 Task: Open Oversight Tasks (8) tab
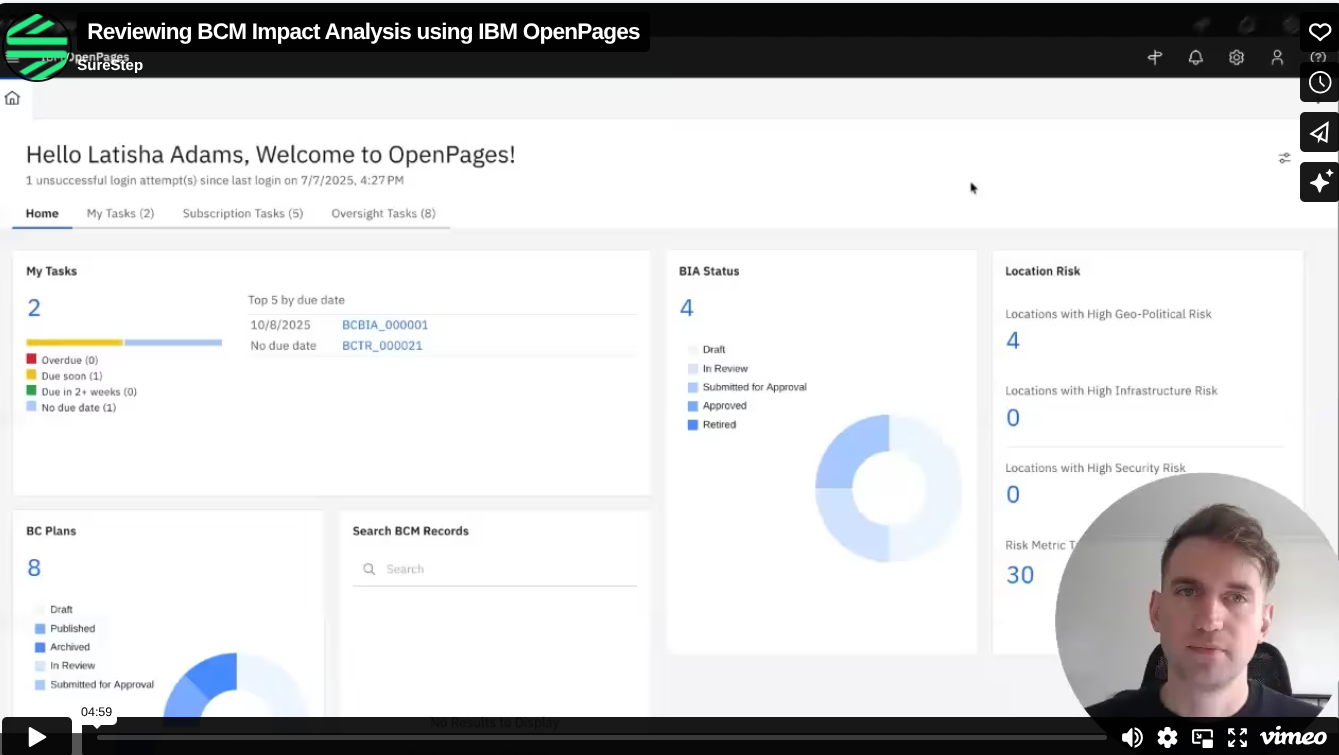tap(383, 213)
